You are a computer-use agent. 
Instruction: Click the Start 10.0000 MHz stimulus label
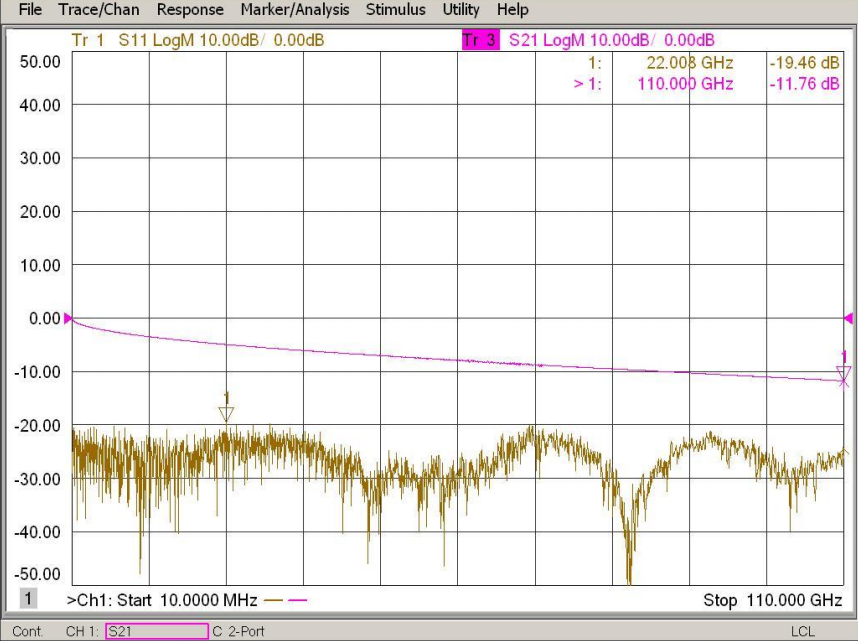162,600
